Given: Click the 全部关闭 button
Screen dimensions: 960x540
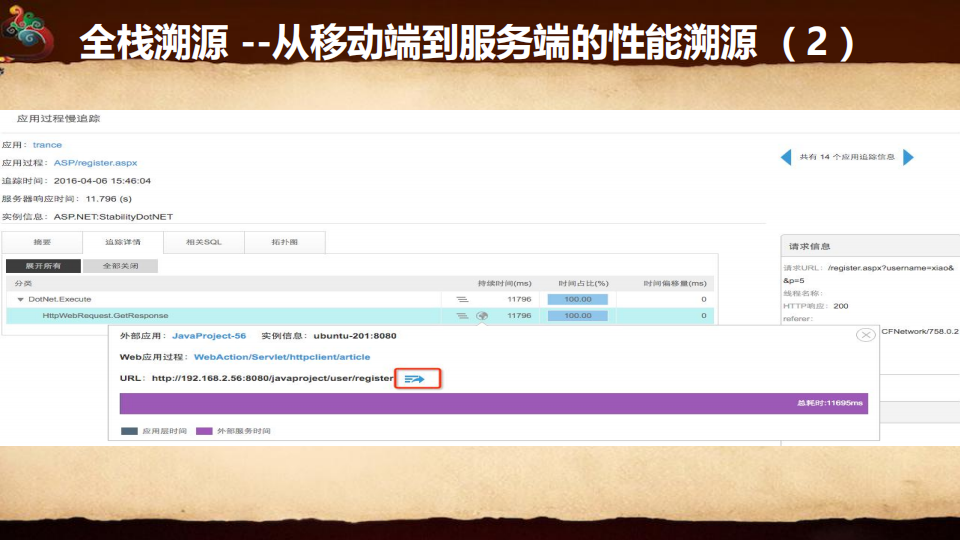Looking at the screenshot, I should pos(120,266).
